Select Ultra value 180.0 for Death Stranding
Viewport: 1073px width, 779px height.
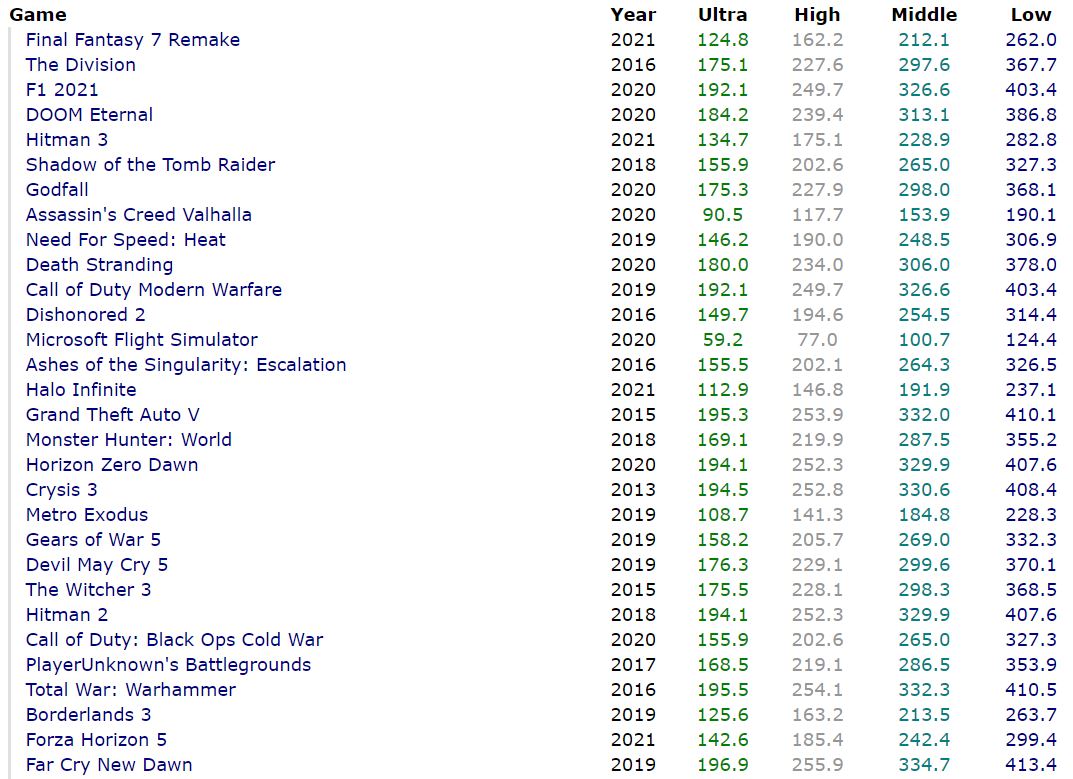pos(723,265)
